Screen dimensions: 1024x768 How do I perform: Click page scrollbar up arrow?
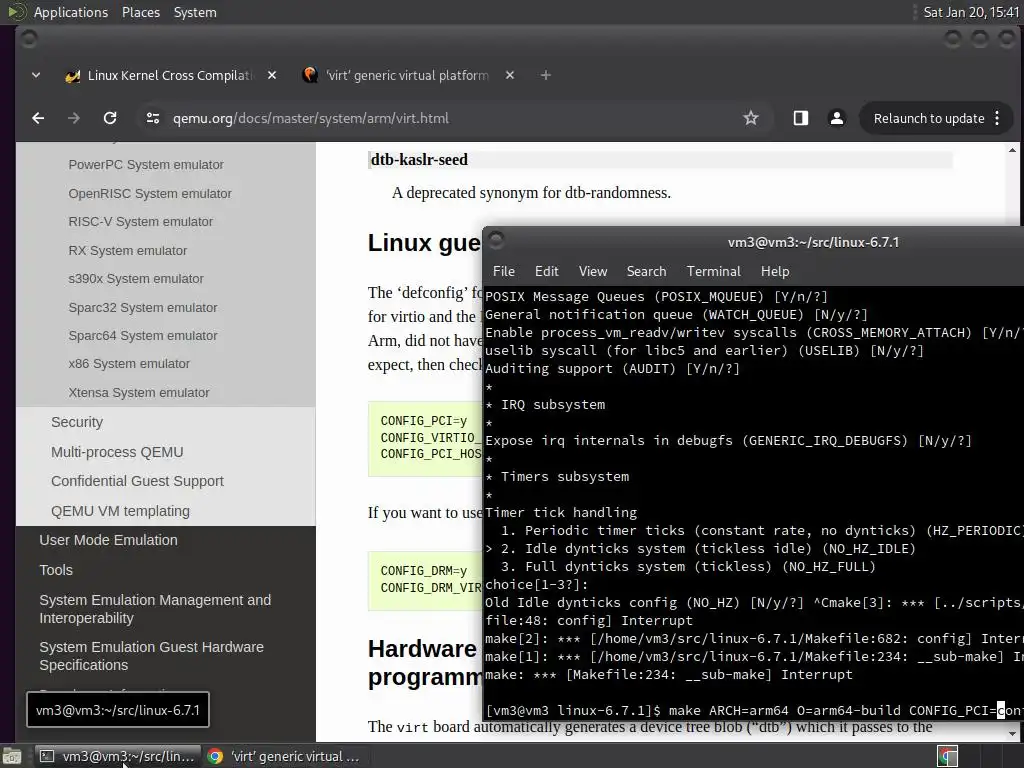1012,151
